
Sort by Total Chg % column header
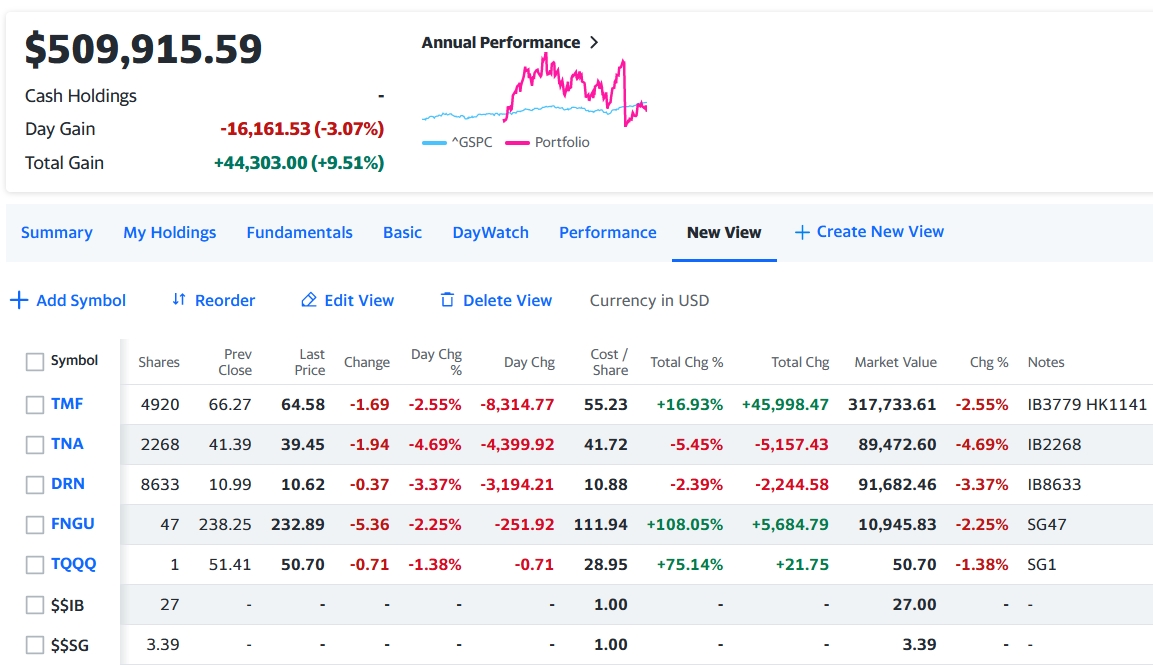click(686, 362)
